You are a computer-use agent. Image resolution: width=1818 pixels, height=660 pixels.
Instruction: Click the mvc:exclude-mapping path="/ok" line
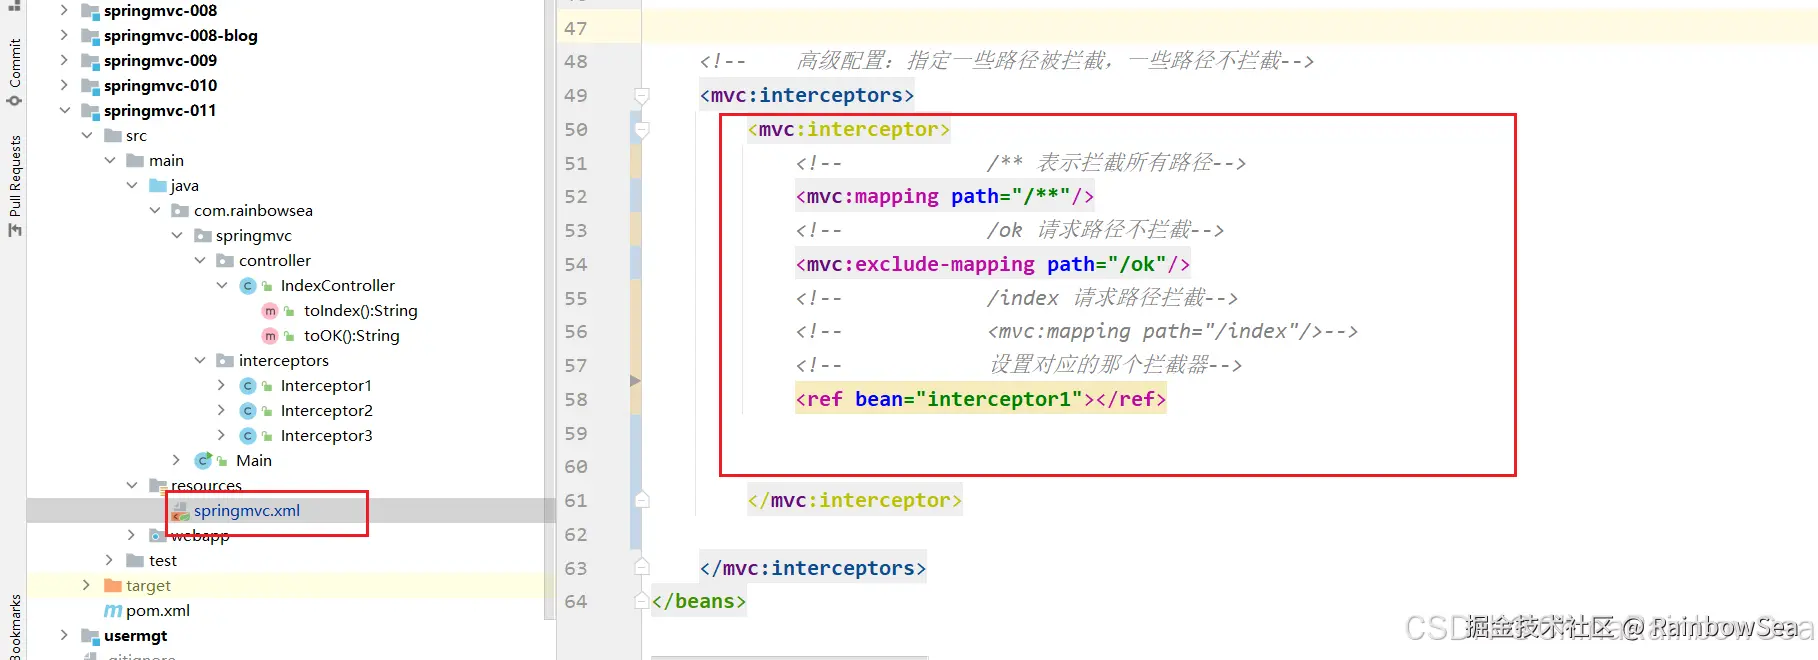993,264
